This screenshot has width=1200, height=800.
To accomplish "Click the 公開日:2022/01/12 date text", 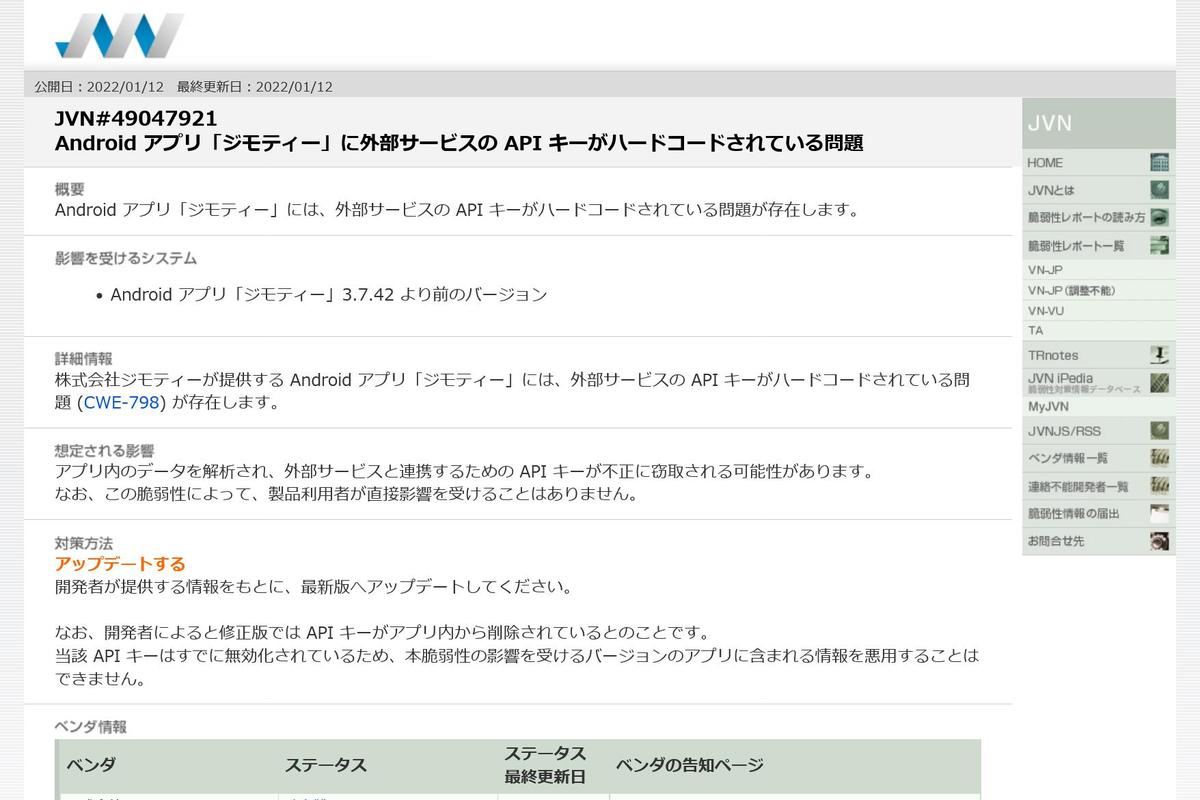I will [x=99, y=87].
